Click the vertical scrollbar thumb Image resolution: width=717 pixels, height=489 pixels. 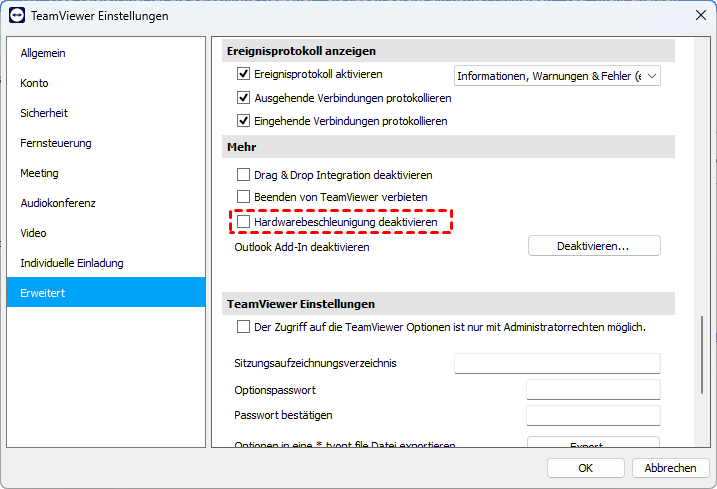pyautogui.click(x=702, y=355)
